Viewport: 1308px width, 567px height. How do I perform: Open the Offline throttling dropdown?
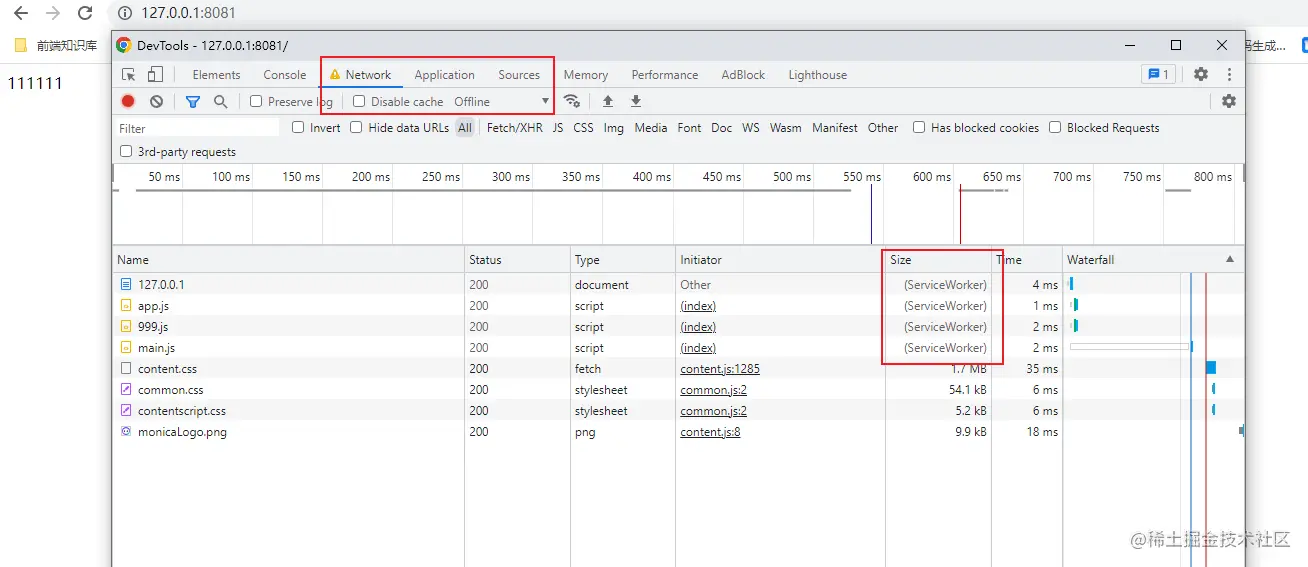[x=501, y=101]
